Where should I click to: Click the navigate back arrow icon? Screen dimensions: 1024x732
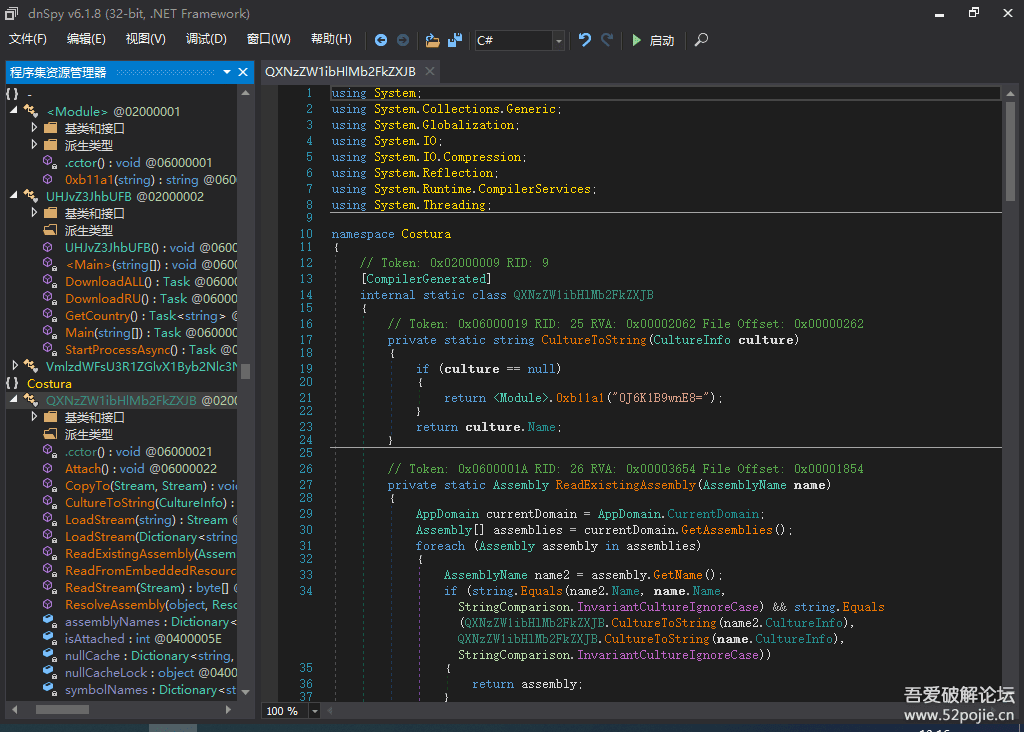381,40
